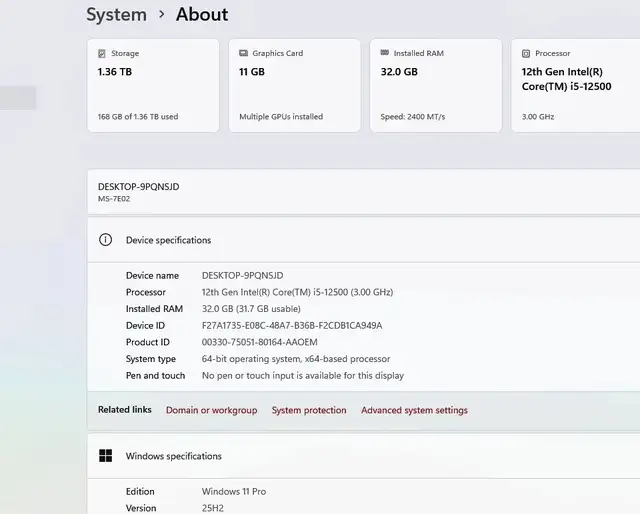Screen dimensions: 640x514
Task: Open the Installed RAM 32.0 GB card
Action: (436, 86)
